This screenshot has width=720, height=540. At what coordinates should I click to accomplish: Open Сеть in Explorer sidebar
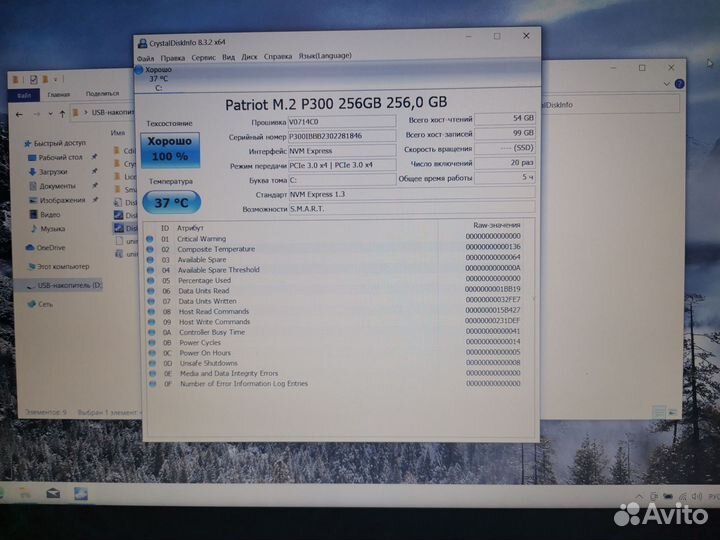point(40,304)
